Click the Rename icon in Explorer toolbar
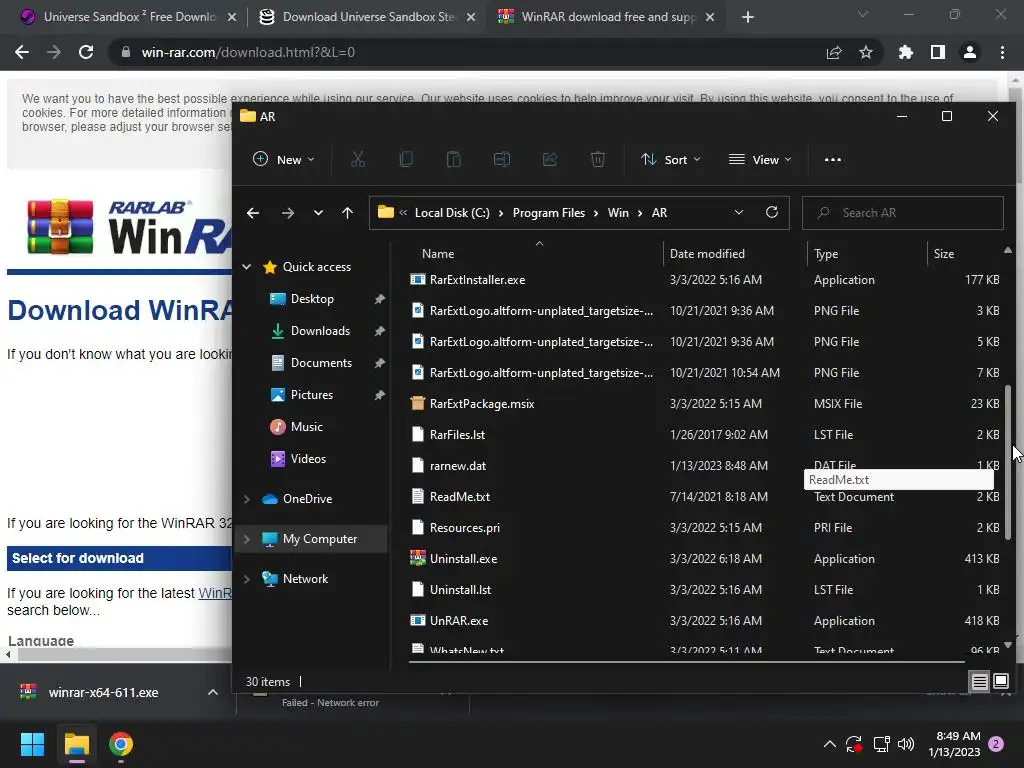 [x=502, y=159]
